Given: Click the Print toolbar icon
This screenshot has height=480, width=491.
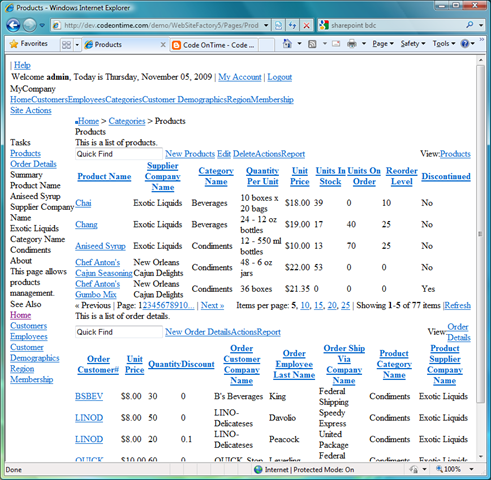Looking at the screenshot, I should point(352,44).
